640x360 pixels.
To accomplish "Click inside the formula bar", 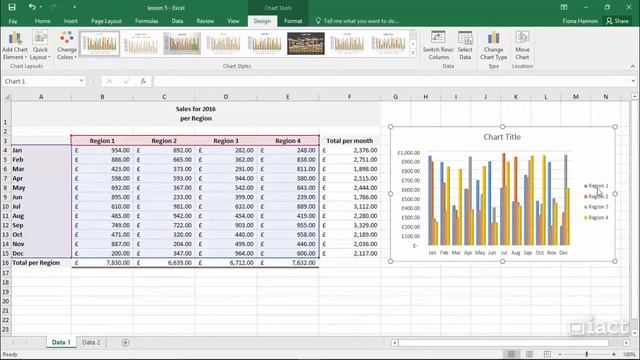I will click(392, 81).
